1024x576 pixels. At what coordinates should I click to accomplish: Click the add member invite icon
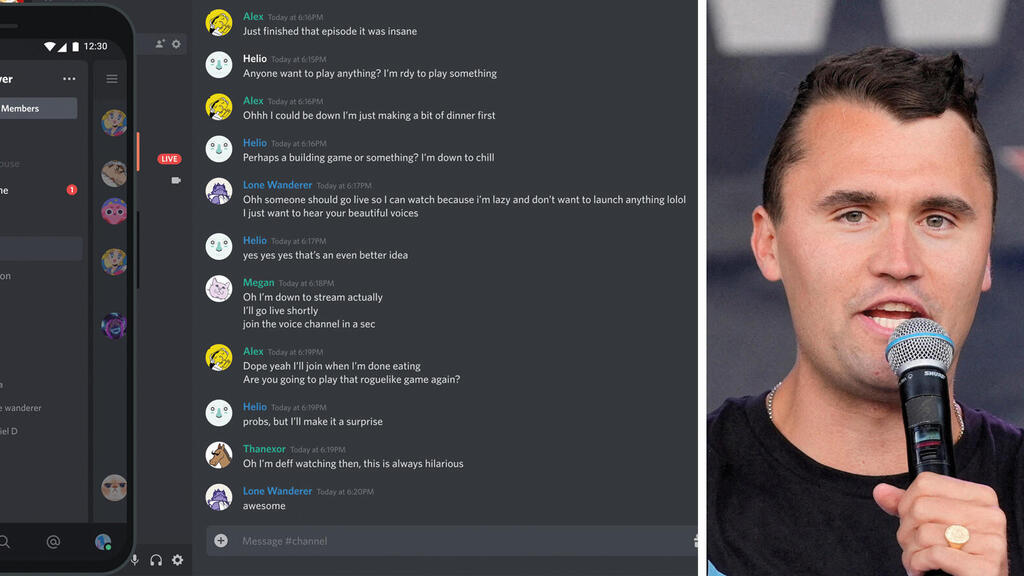(160, 44)
